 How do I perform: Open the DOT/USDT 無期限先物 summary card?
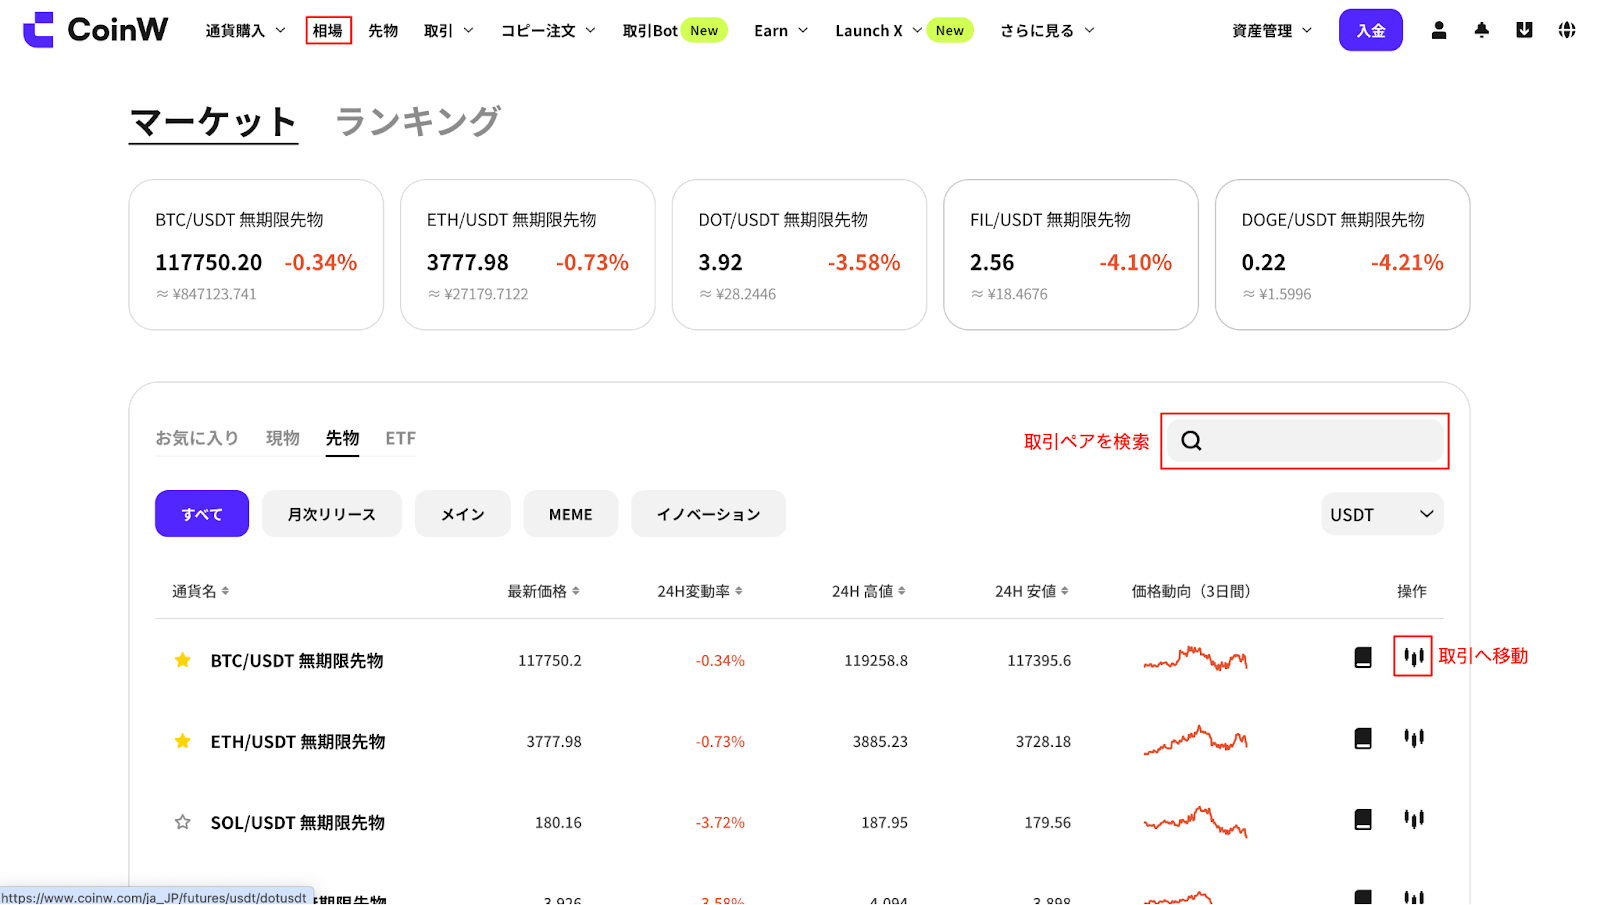[x=800, y=255]
